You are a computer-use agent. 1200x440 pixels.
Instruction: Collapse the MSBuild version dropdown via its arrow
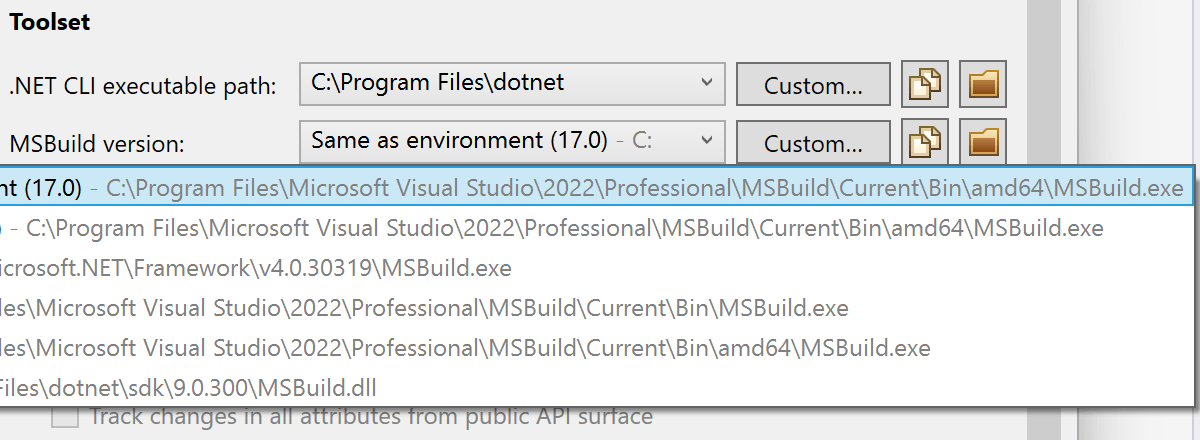click(x=706, y=141)
